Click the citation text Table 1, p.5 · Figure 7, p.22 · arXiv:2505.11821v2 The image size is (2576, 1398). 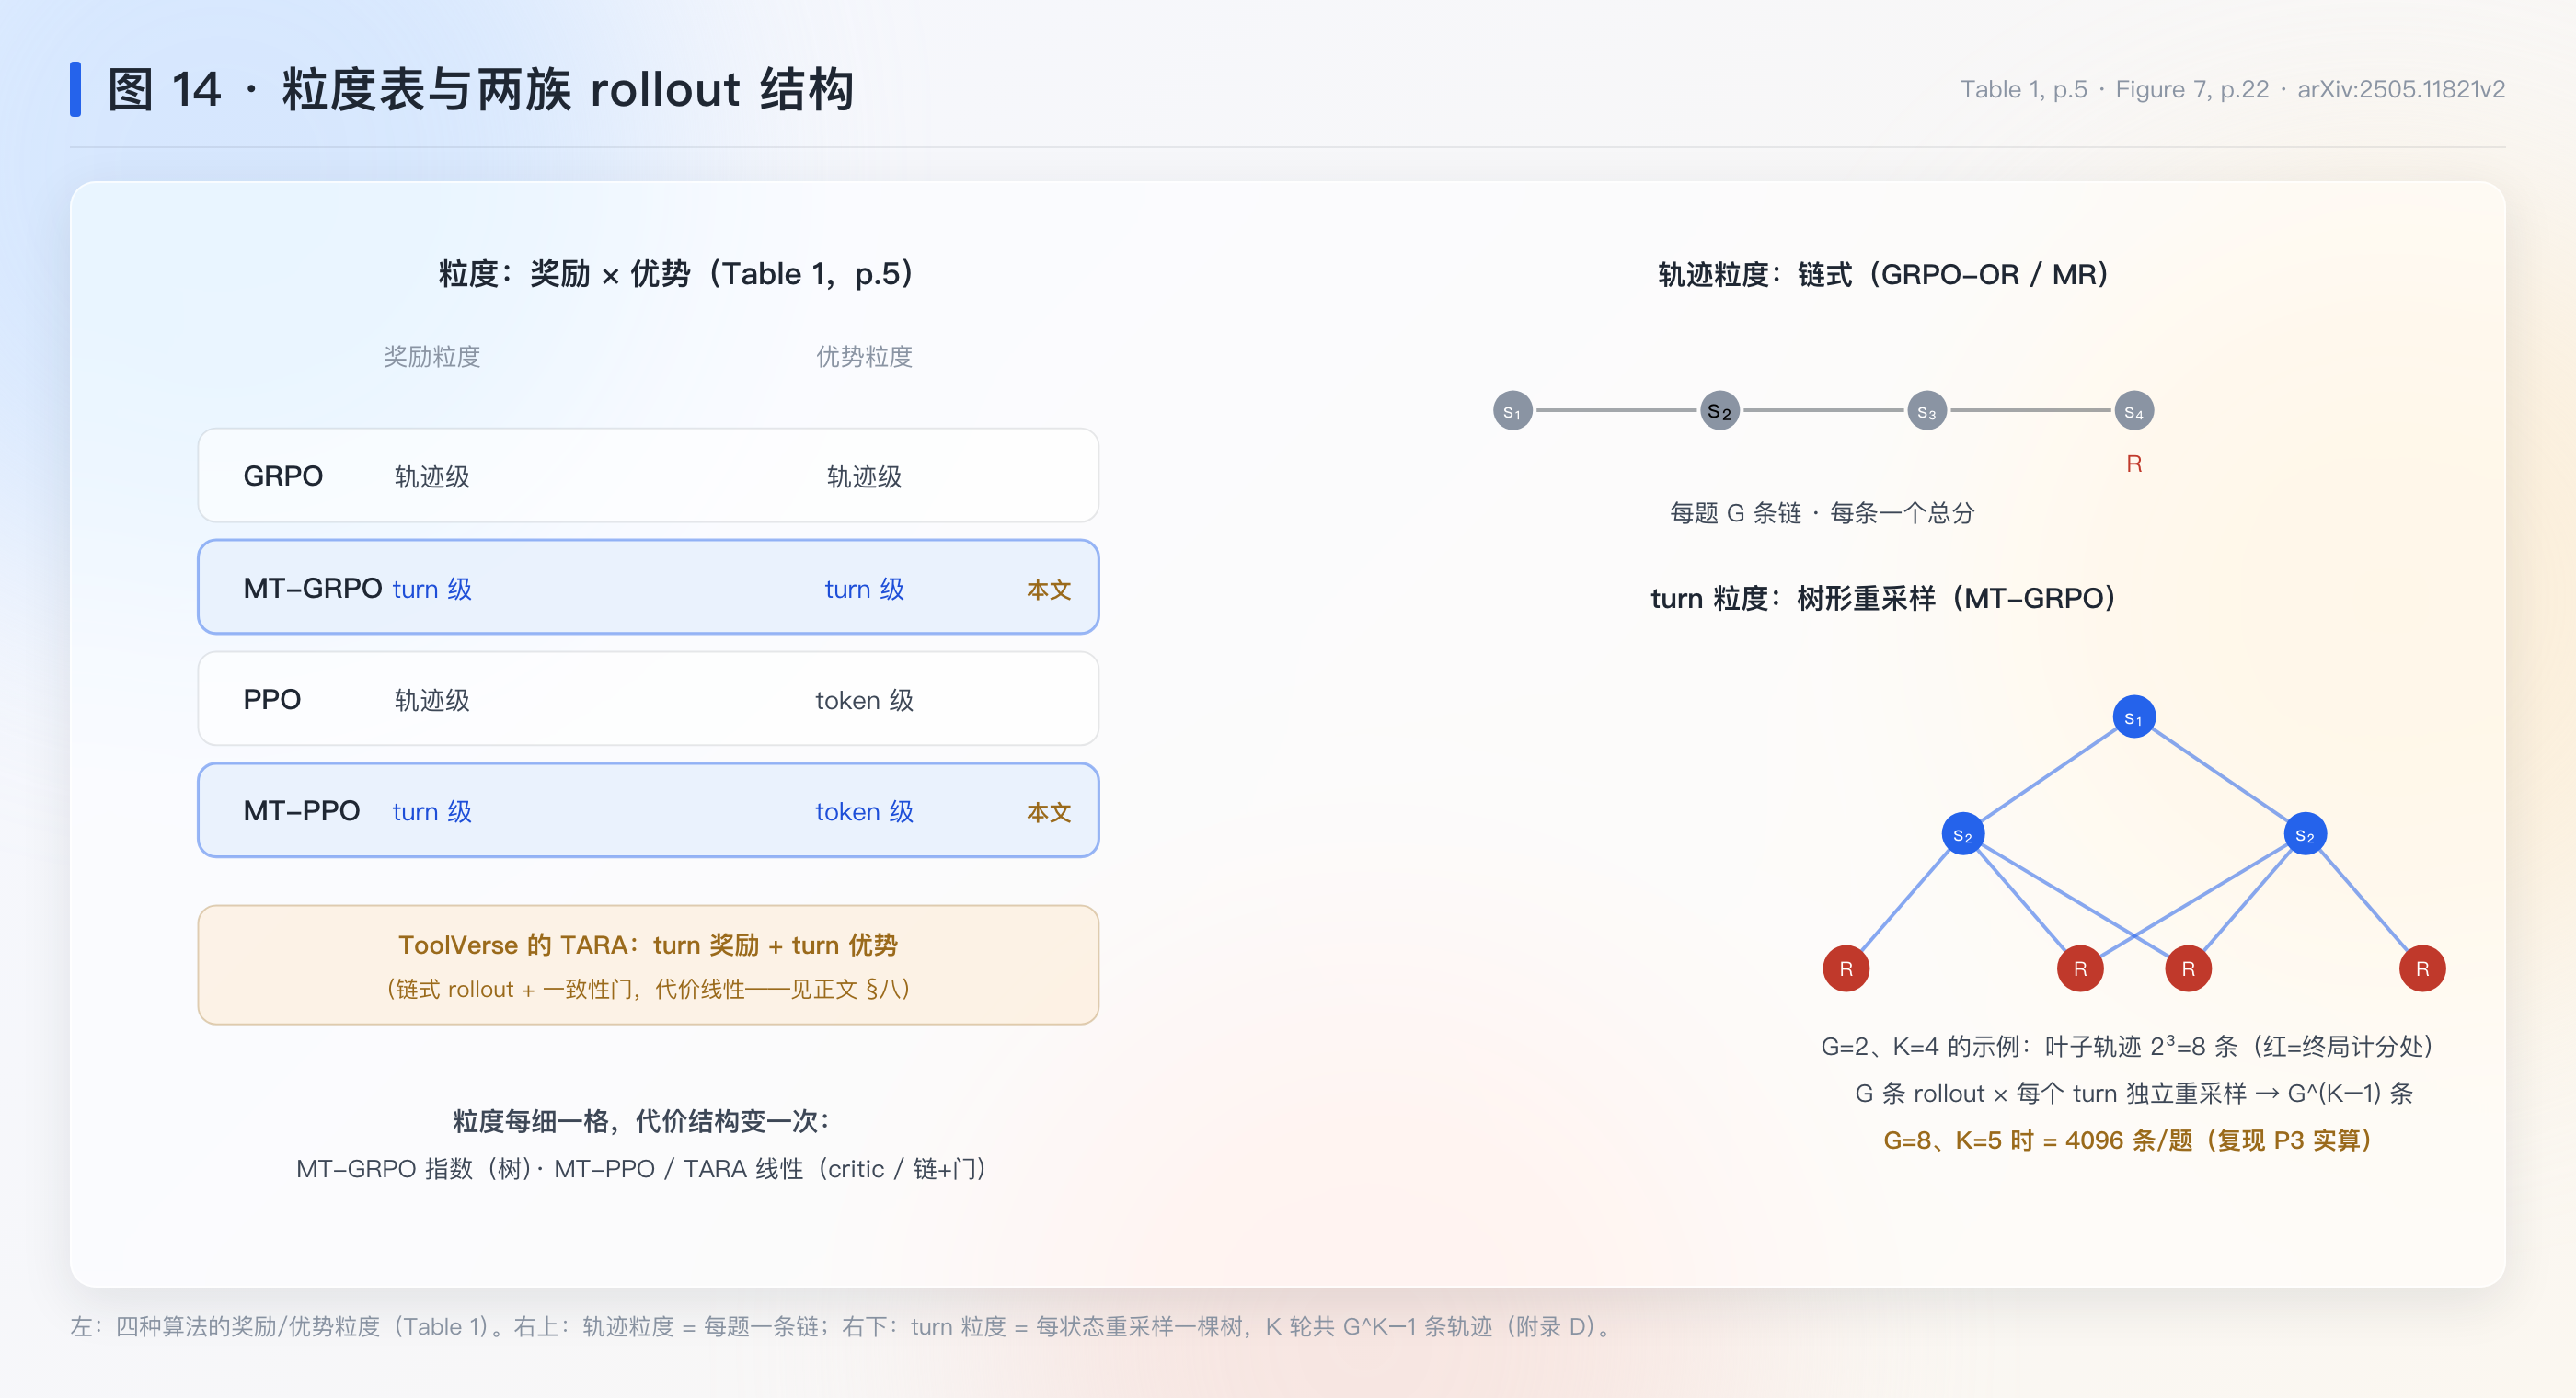(2232, 89)
